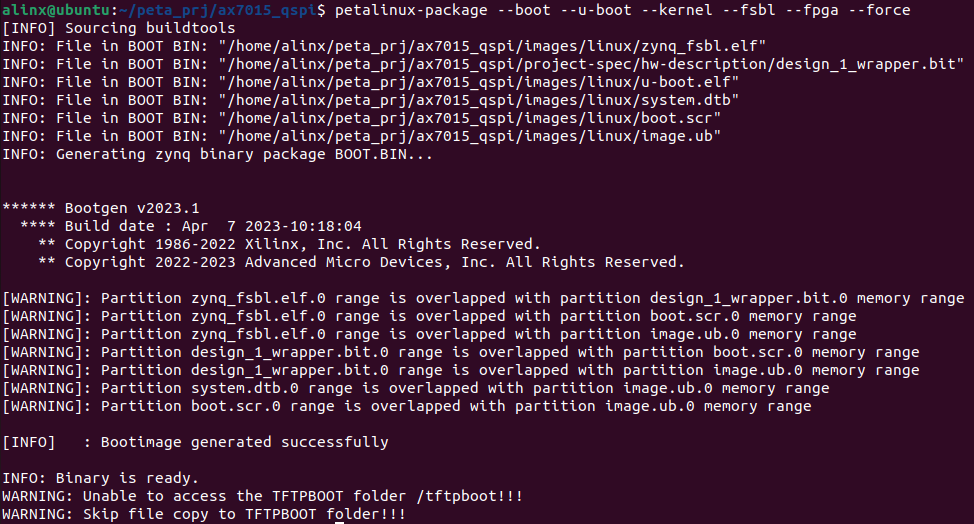Click the u-boot.elf file path line

coord(370,82)
